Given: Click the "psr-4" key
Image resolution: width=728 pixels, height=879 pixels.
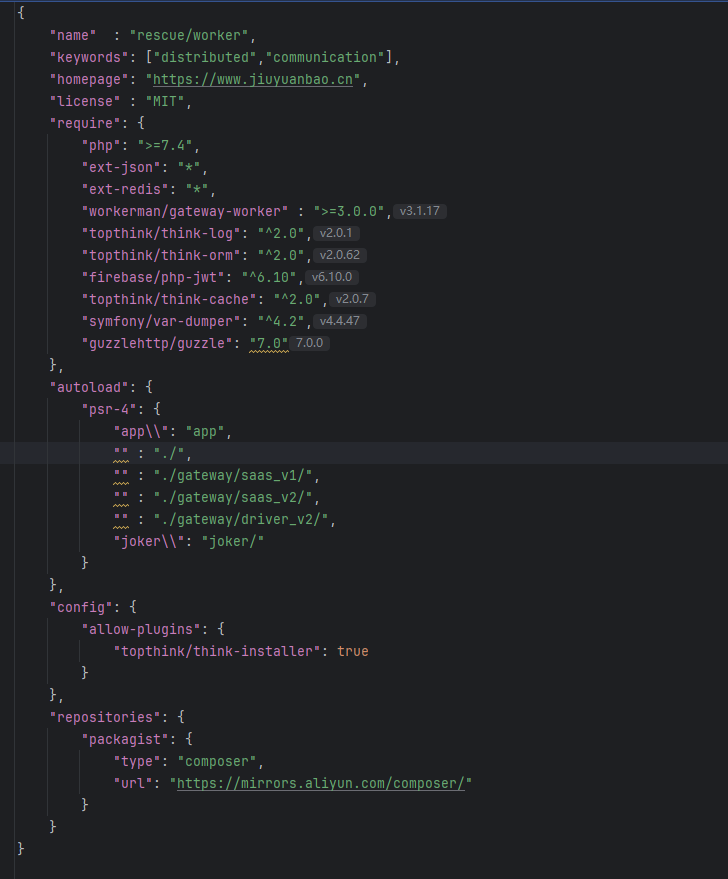Looking at the screenshot, I should (109, 409).
